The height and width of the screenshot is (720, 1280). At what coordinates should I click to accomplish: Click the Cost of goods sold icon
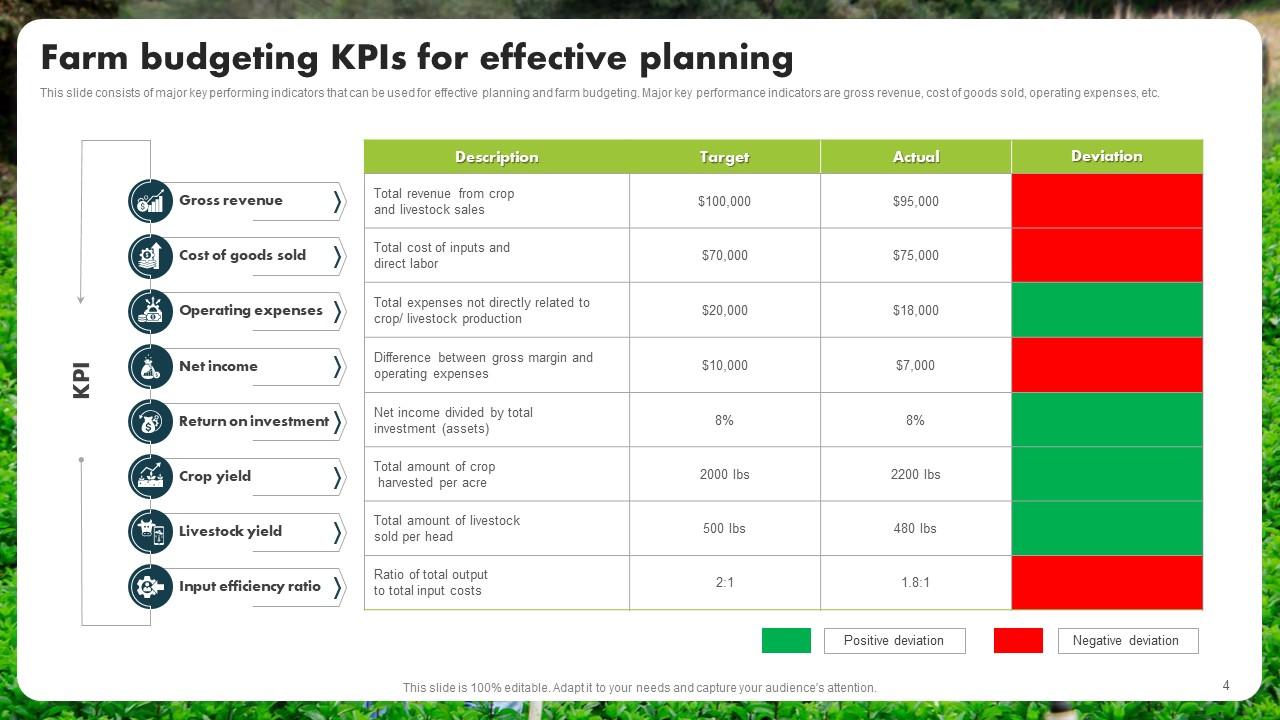(151, 256)
